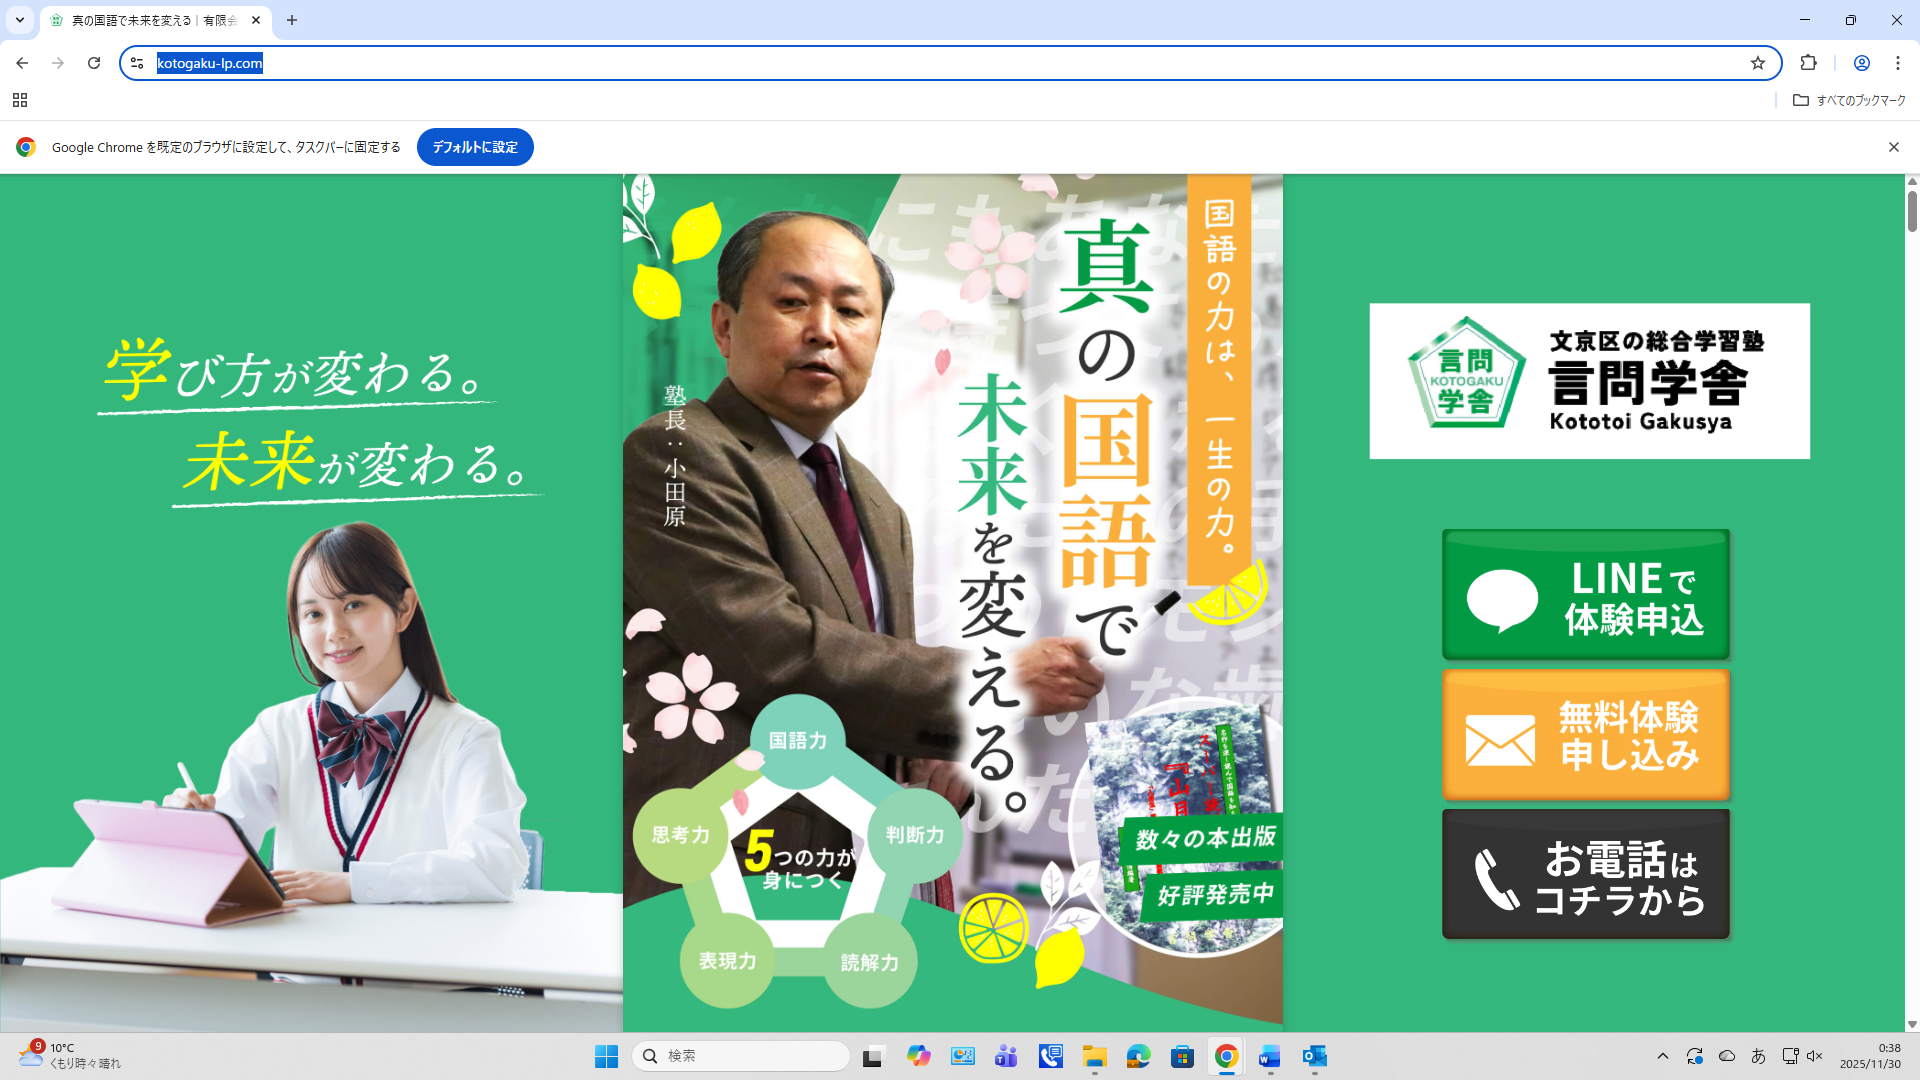Open File Explorer from the taskbar
Screen dimensions: 1920x1080
pos(1094,1056)
